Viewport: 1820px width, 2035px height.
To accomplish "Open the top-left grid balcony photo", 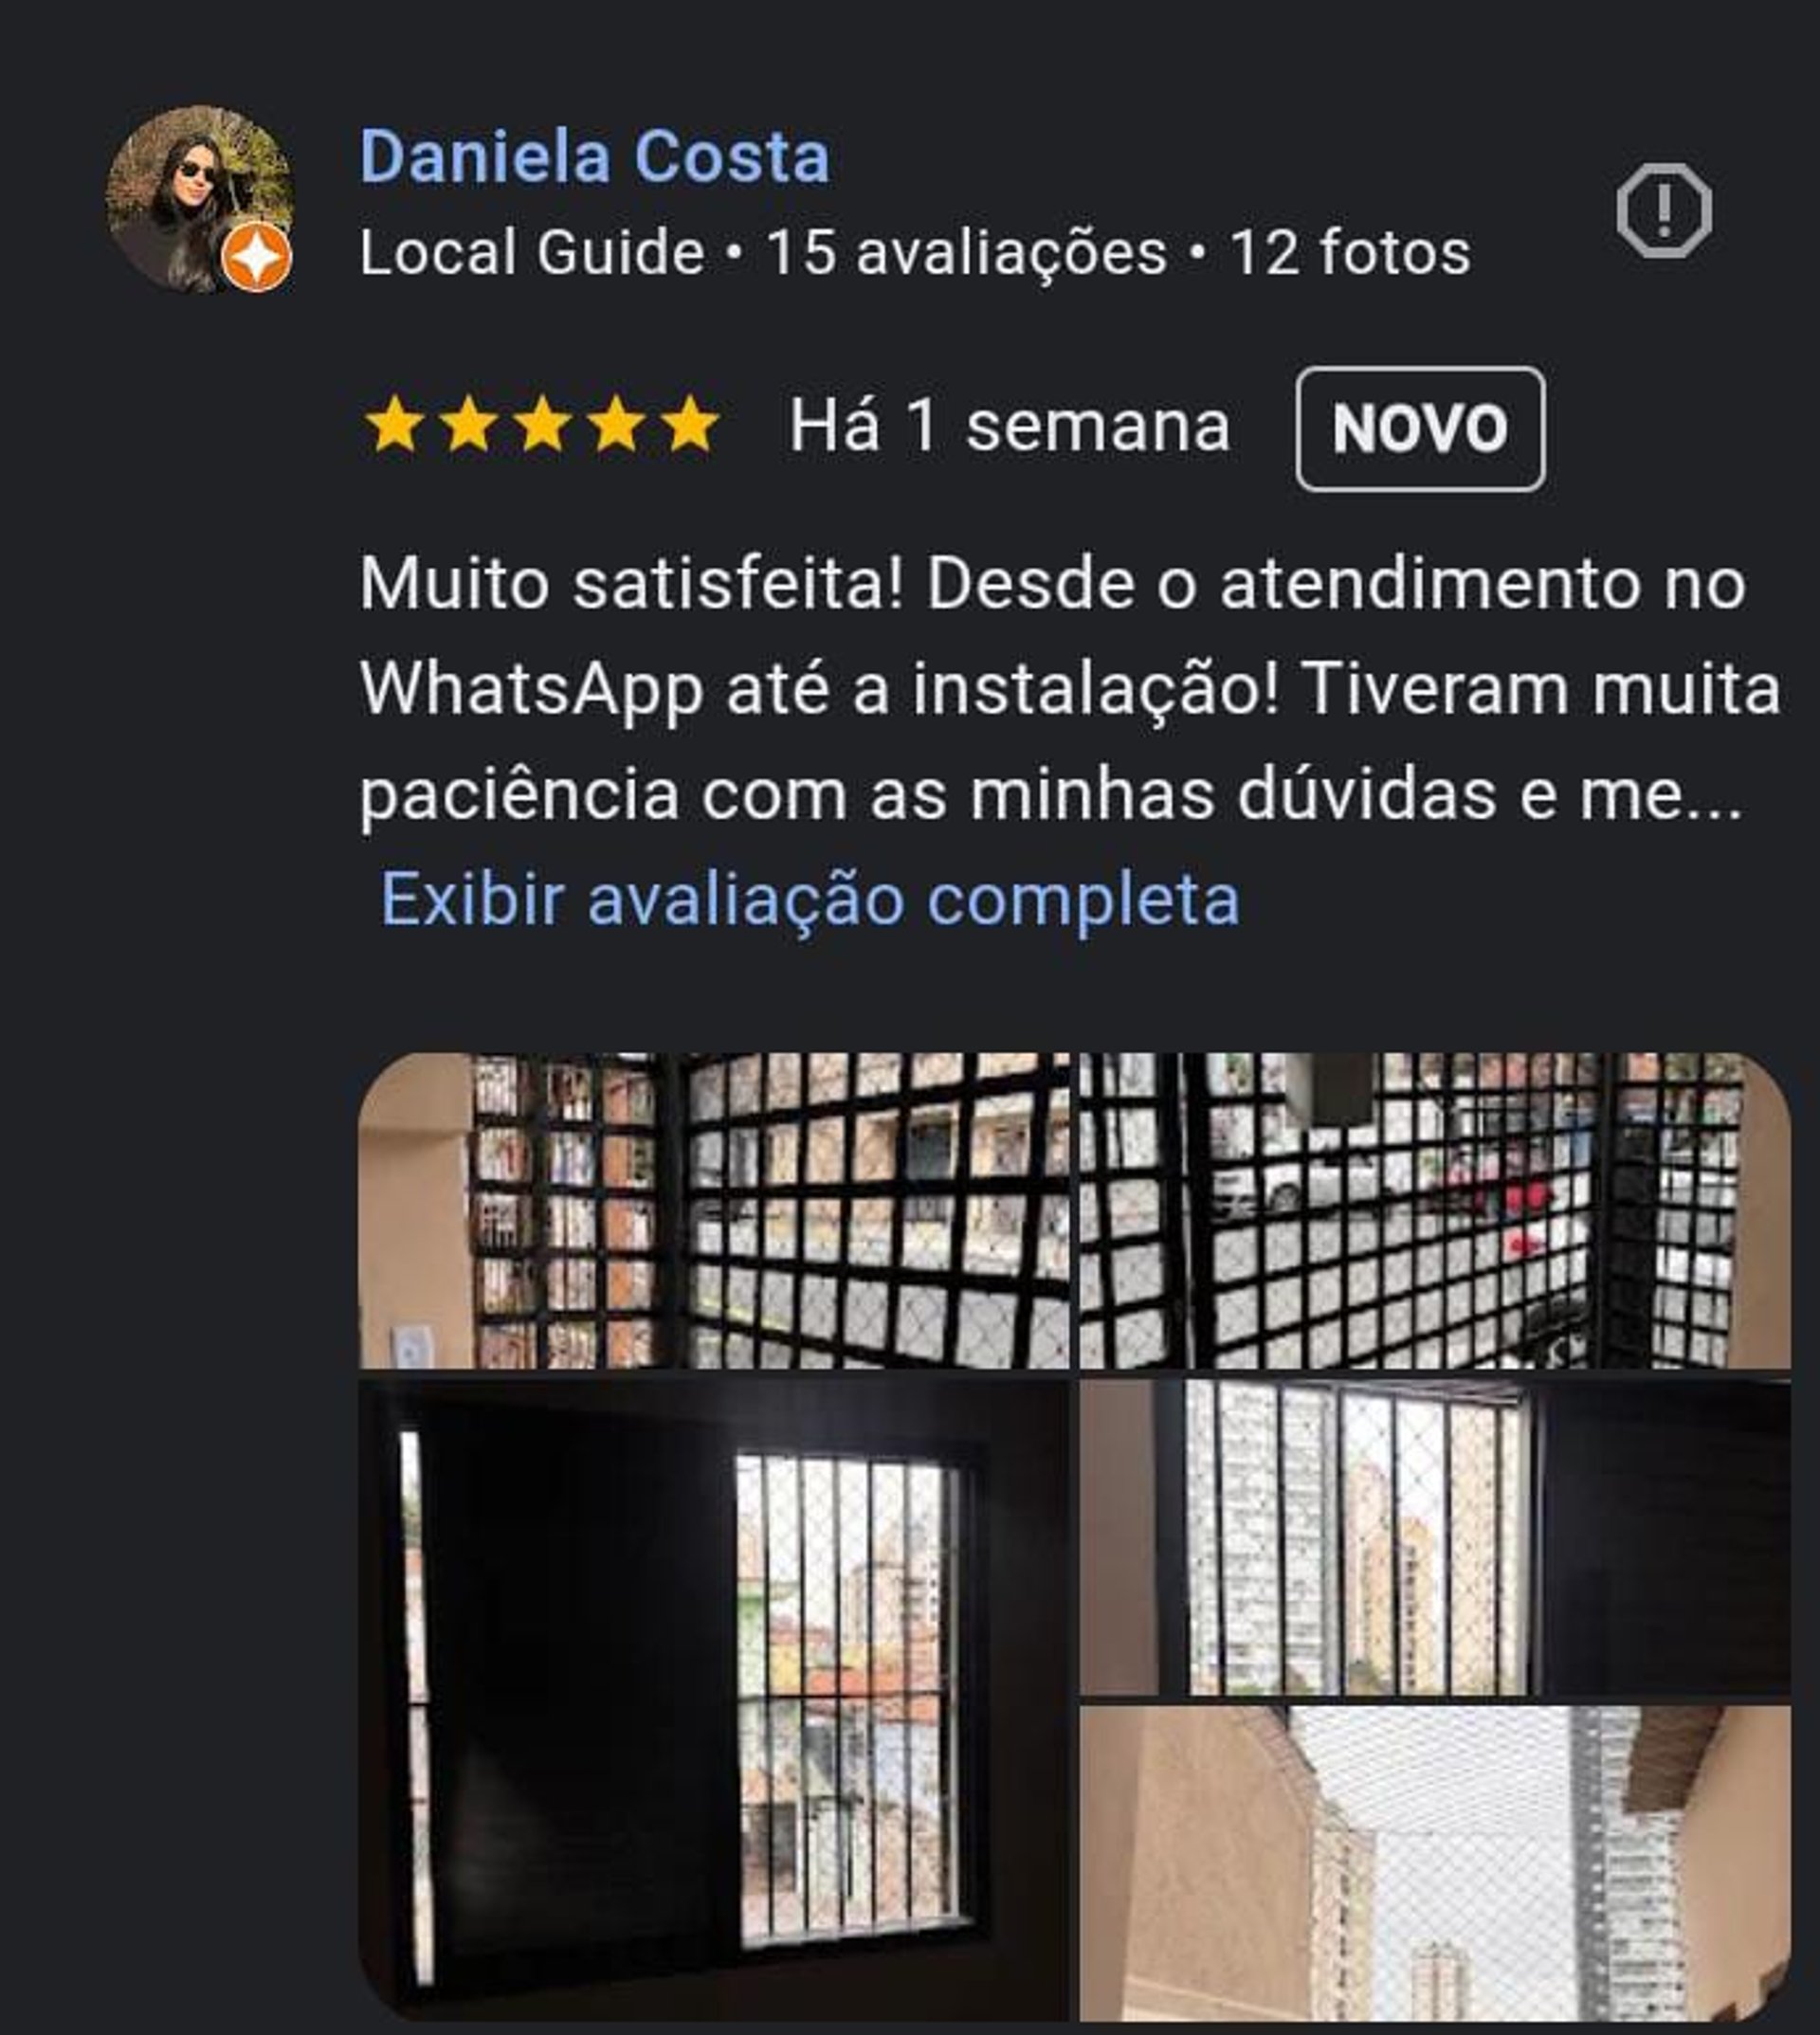I will [x=713, y=1210].
